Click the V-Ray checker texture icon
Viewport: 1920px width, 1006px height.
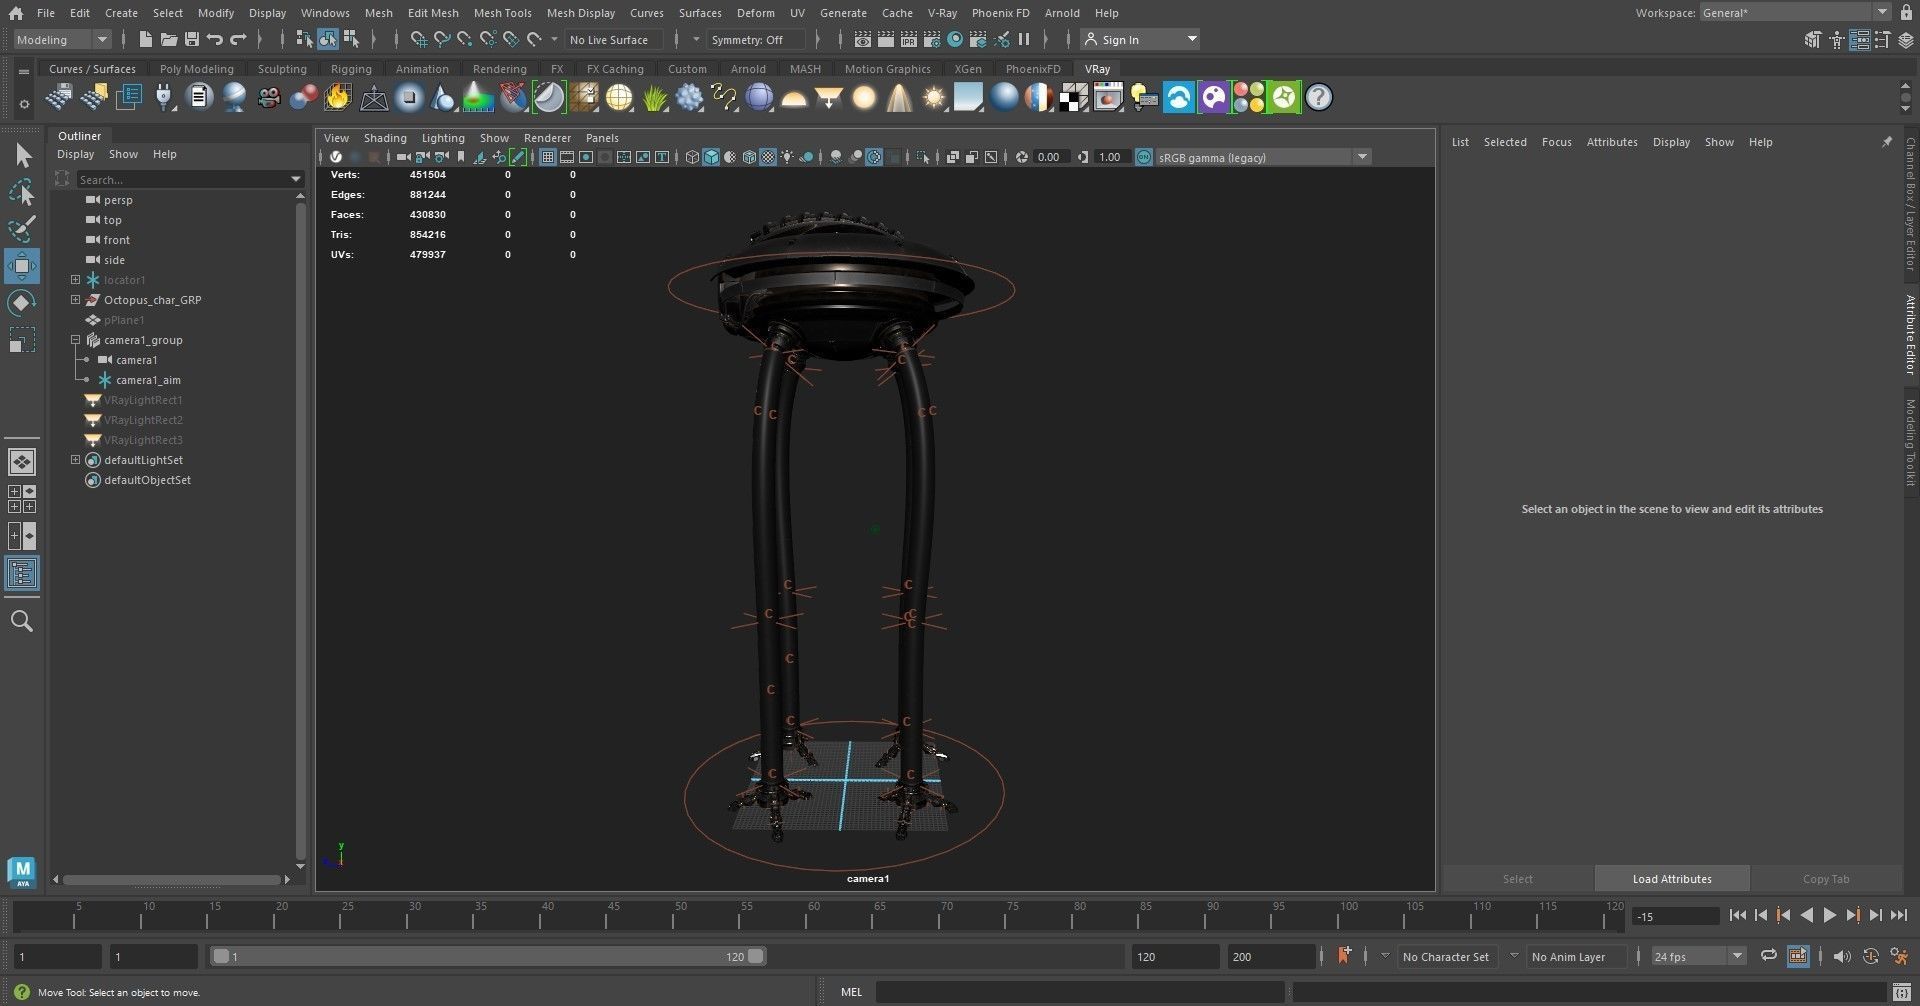tap(1074, 97)
